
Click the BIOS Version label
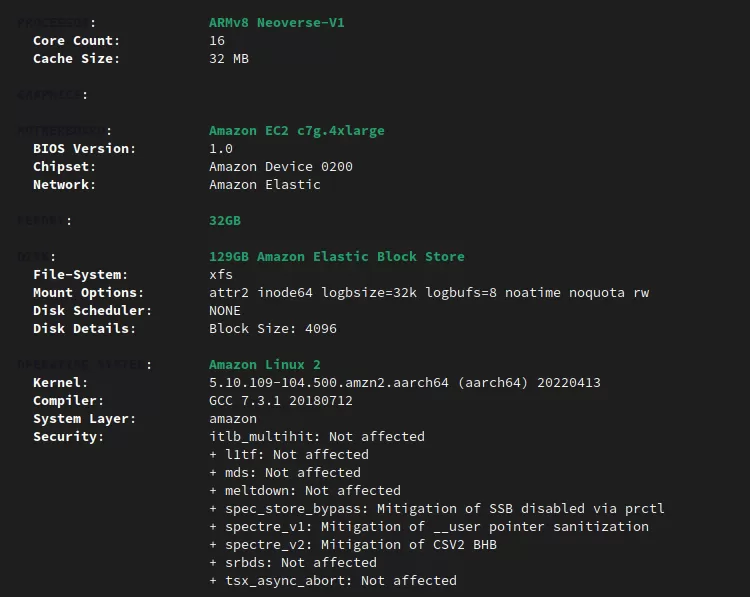pos(84,149)
